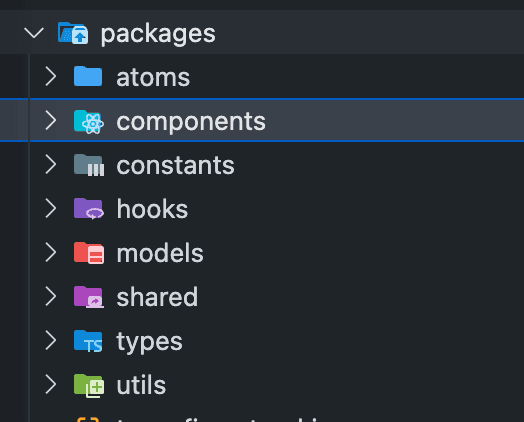Expand the atoms folder chevron
The image size is (524, 422).
[x=50, y=77]
